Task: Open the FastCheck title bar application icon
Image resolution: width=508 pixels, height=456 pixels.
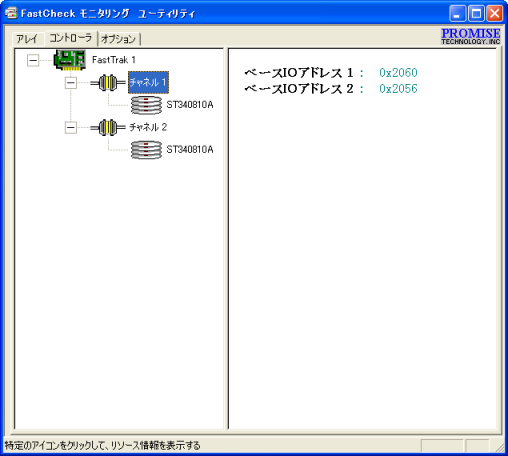Action: point(11,13)
